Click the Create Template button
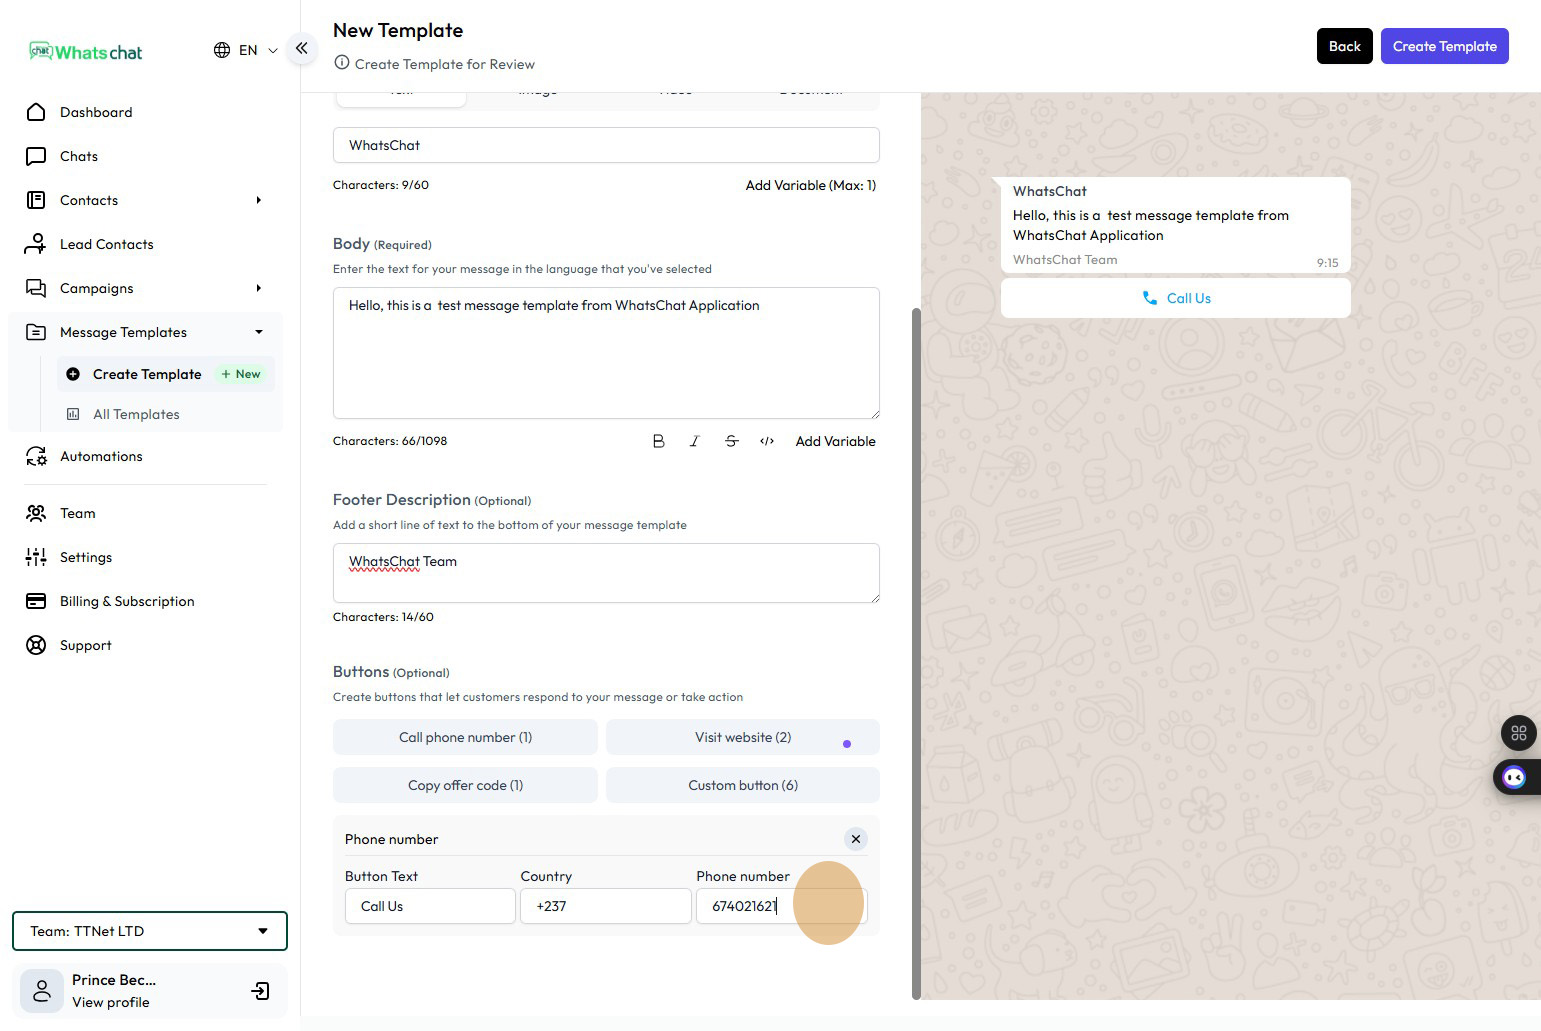This screenshot has height=1031, width=1541. (1444, 46)
